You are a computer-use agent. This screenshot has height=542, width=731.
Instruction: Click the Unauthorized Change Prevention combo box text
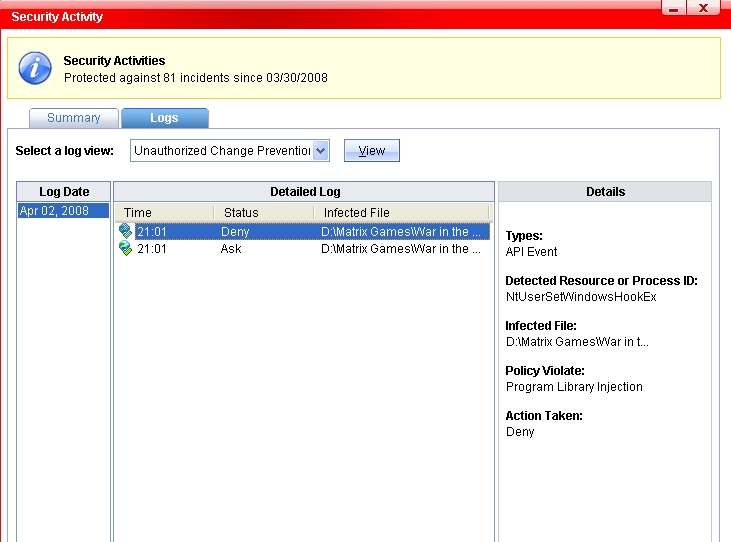tap(222, 151)
